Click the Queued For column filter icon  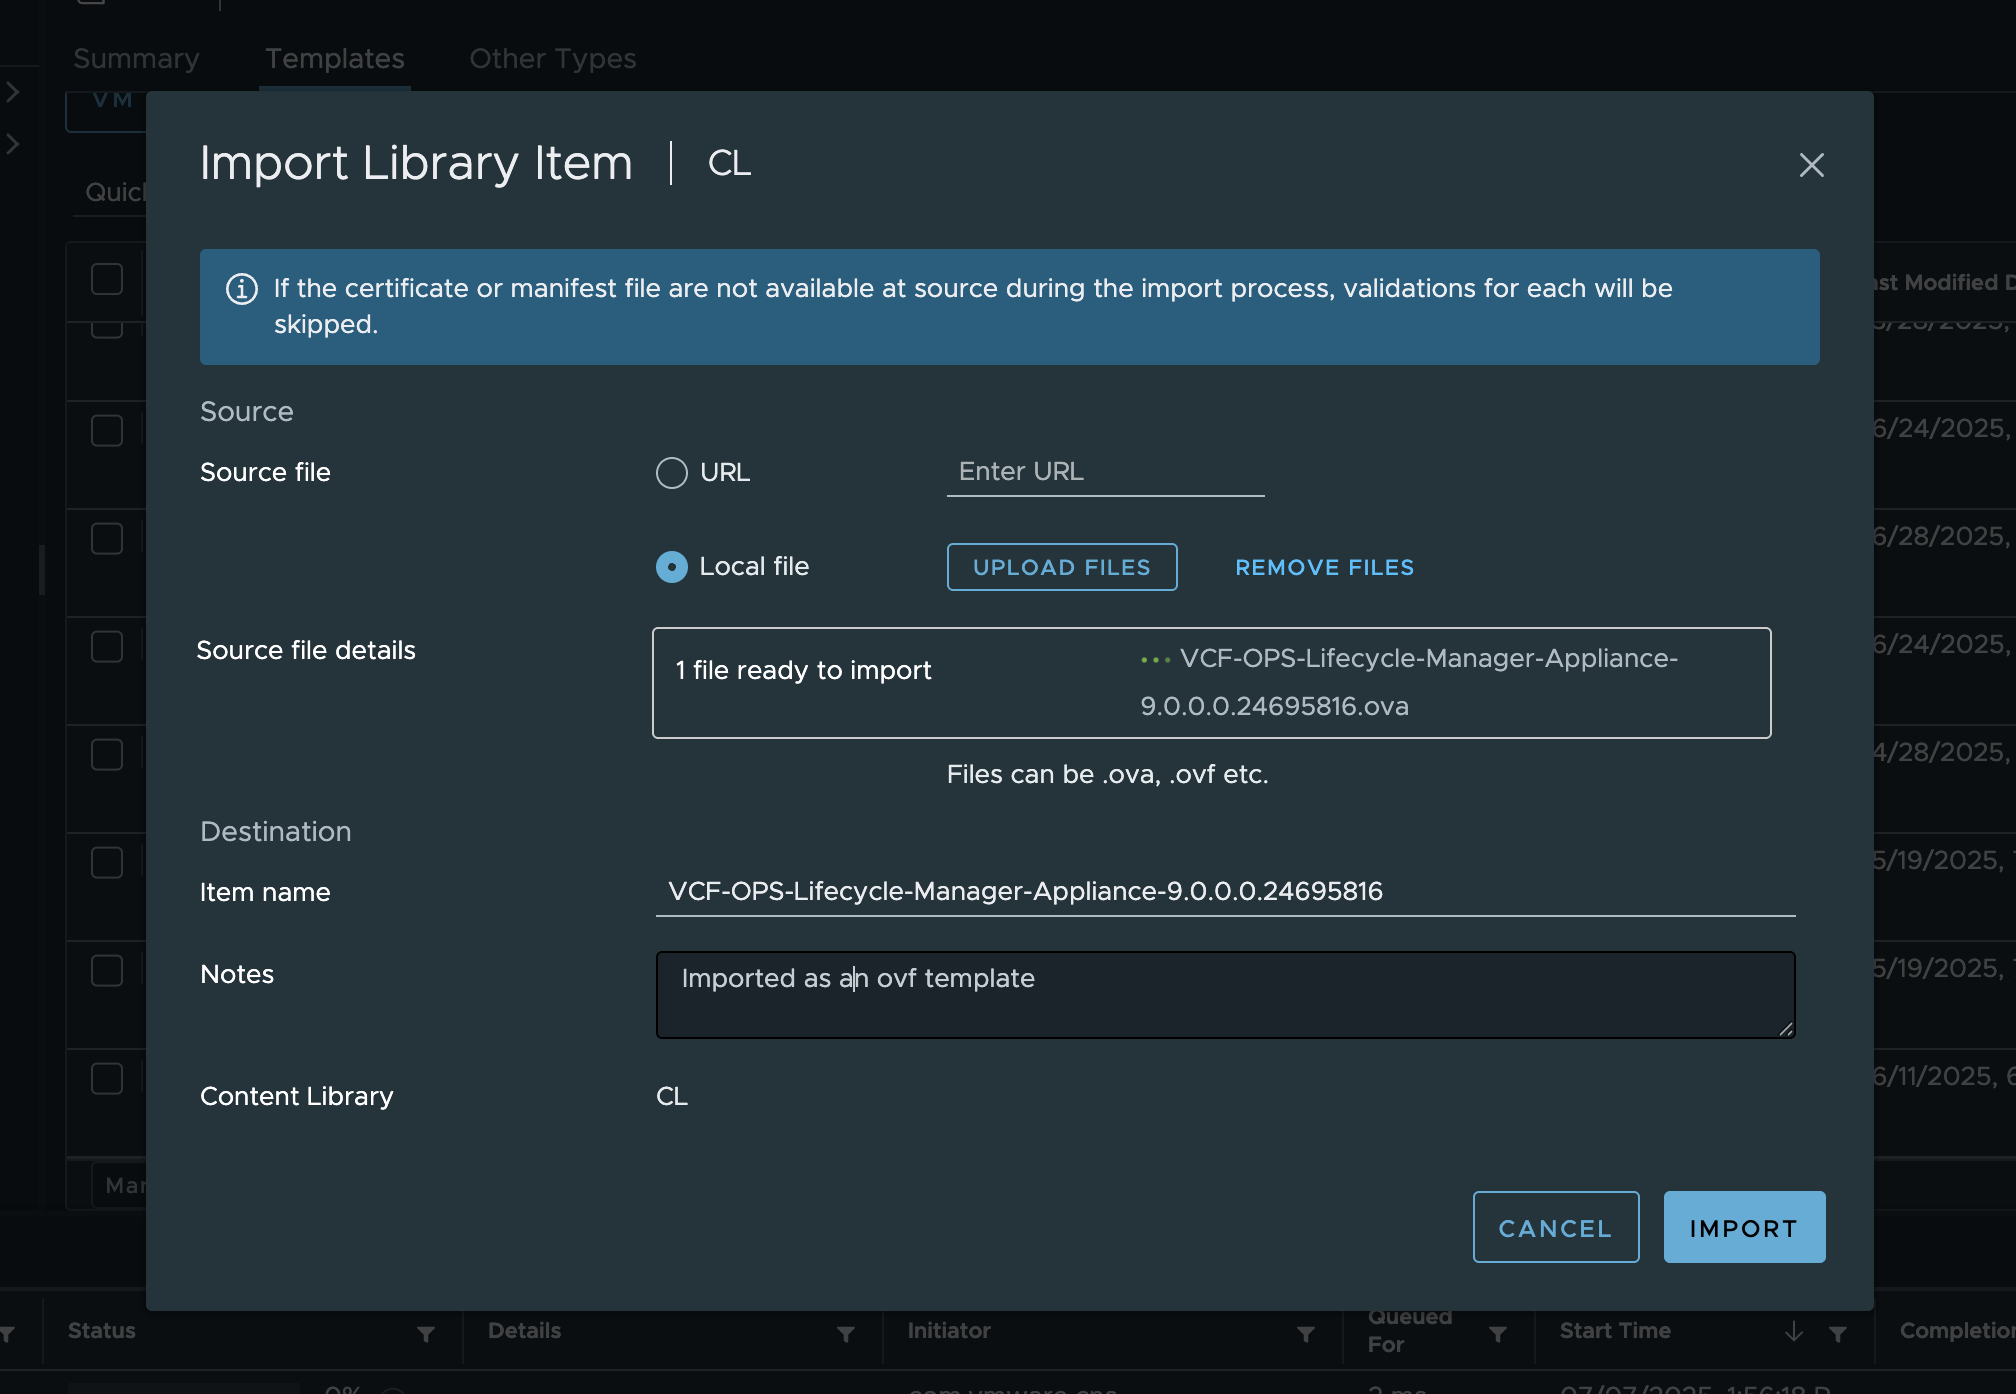(x=1498, y=1334)
